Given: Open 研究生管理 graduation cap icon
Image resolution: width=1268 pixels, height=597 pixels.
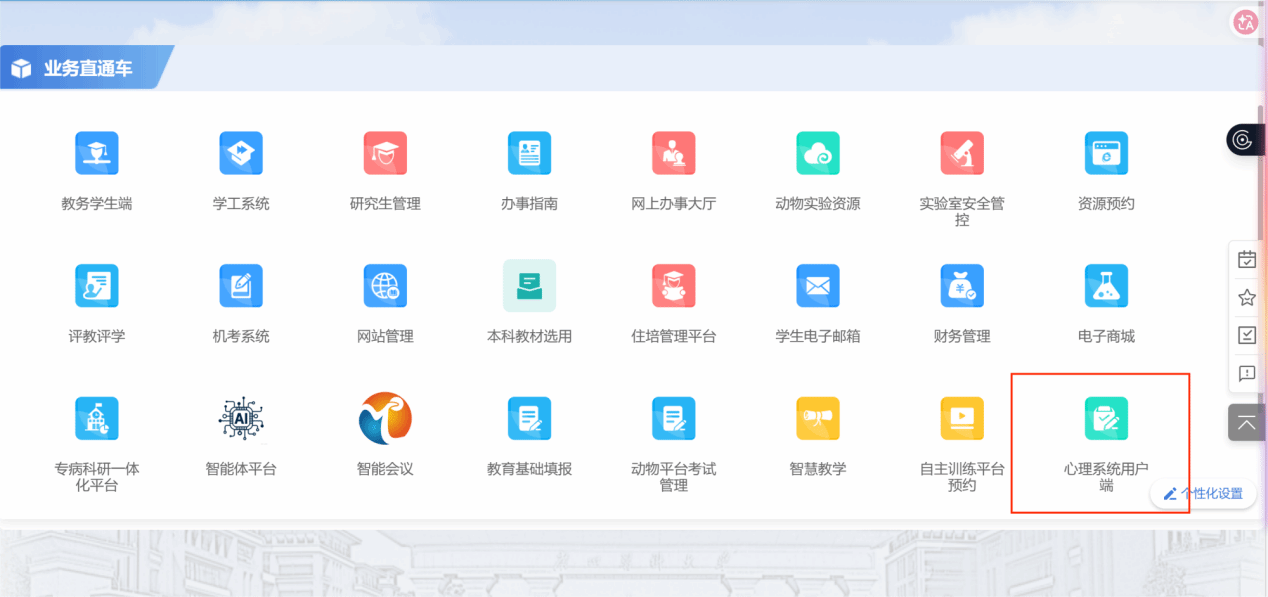Looking at the screenshot, I should (385, 154).
